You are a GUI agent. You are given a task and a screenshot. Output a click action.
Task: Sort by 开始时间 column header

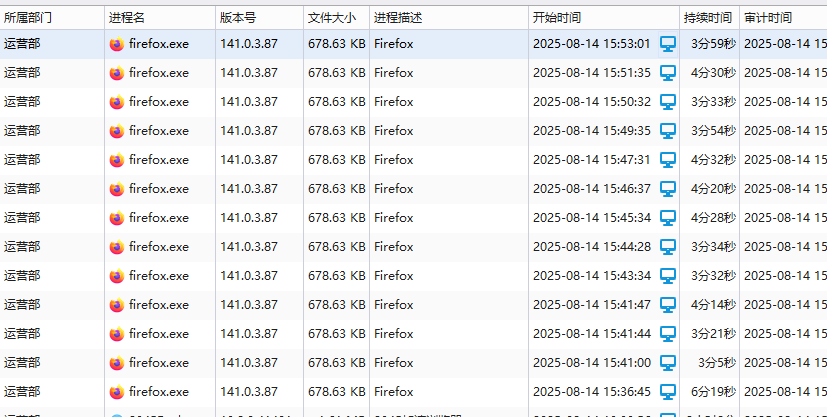[x=557, y=17]
